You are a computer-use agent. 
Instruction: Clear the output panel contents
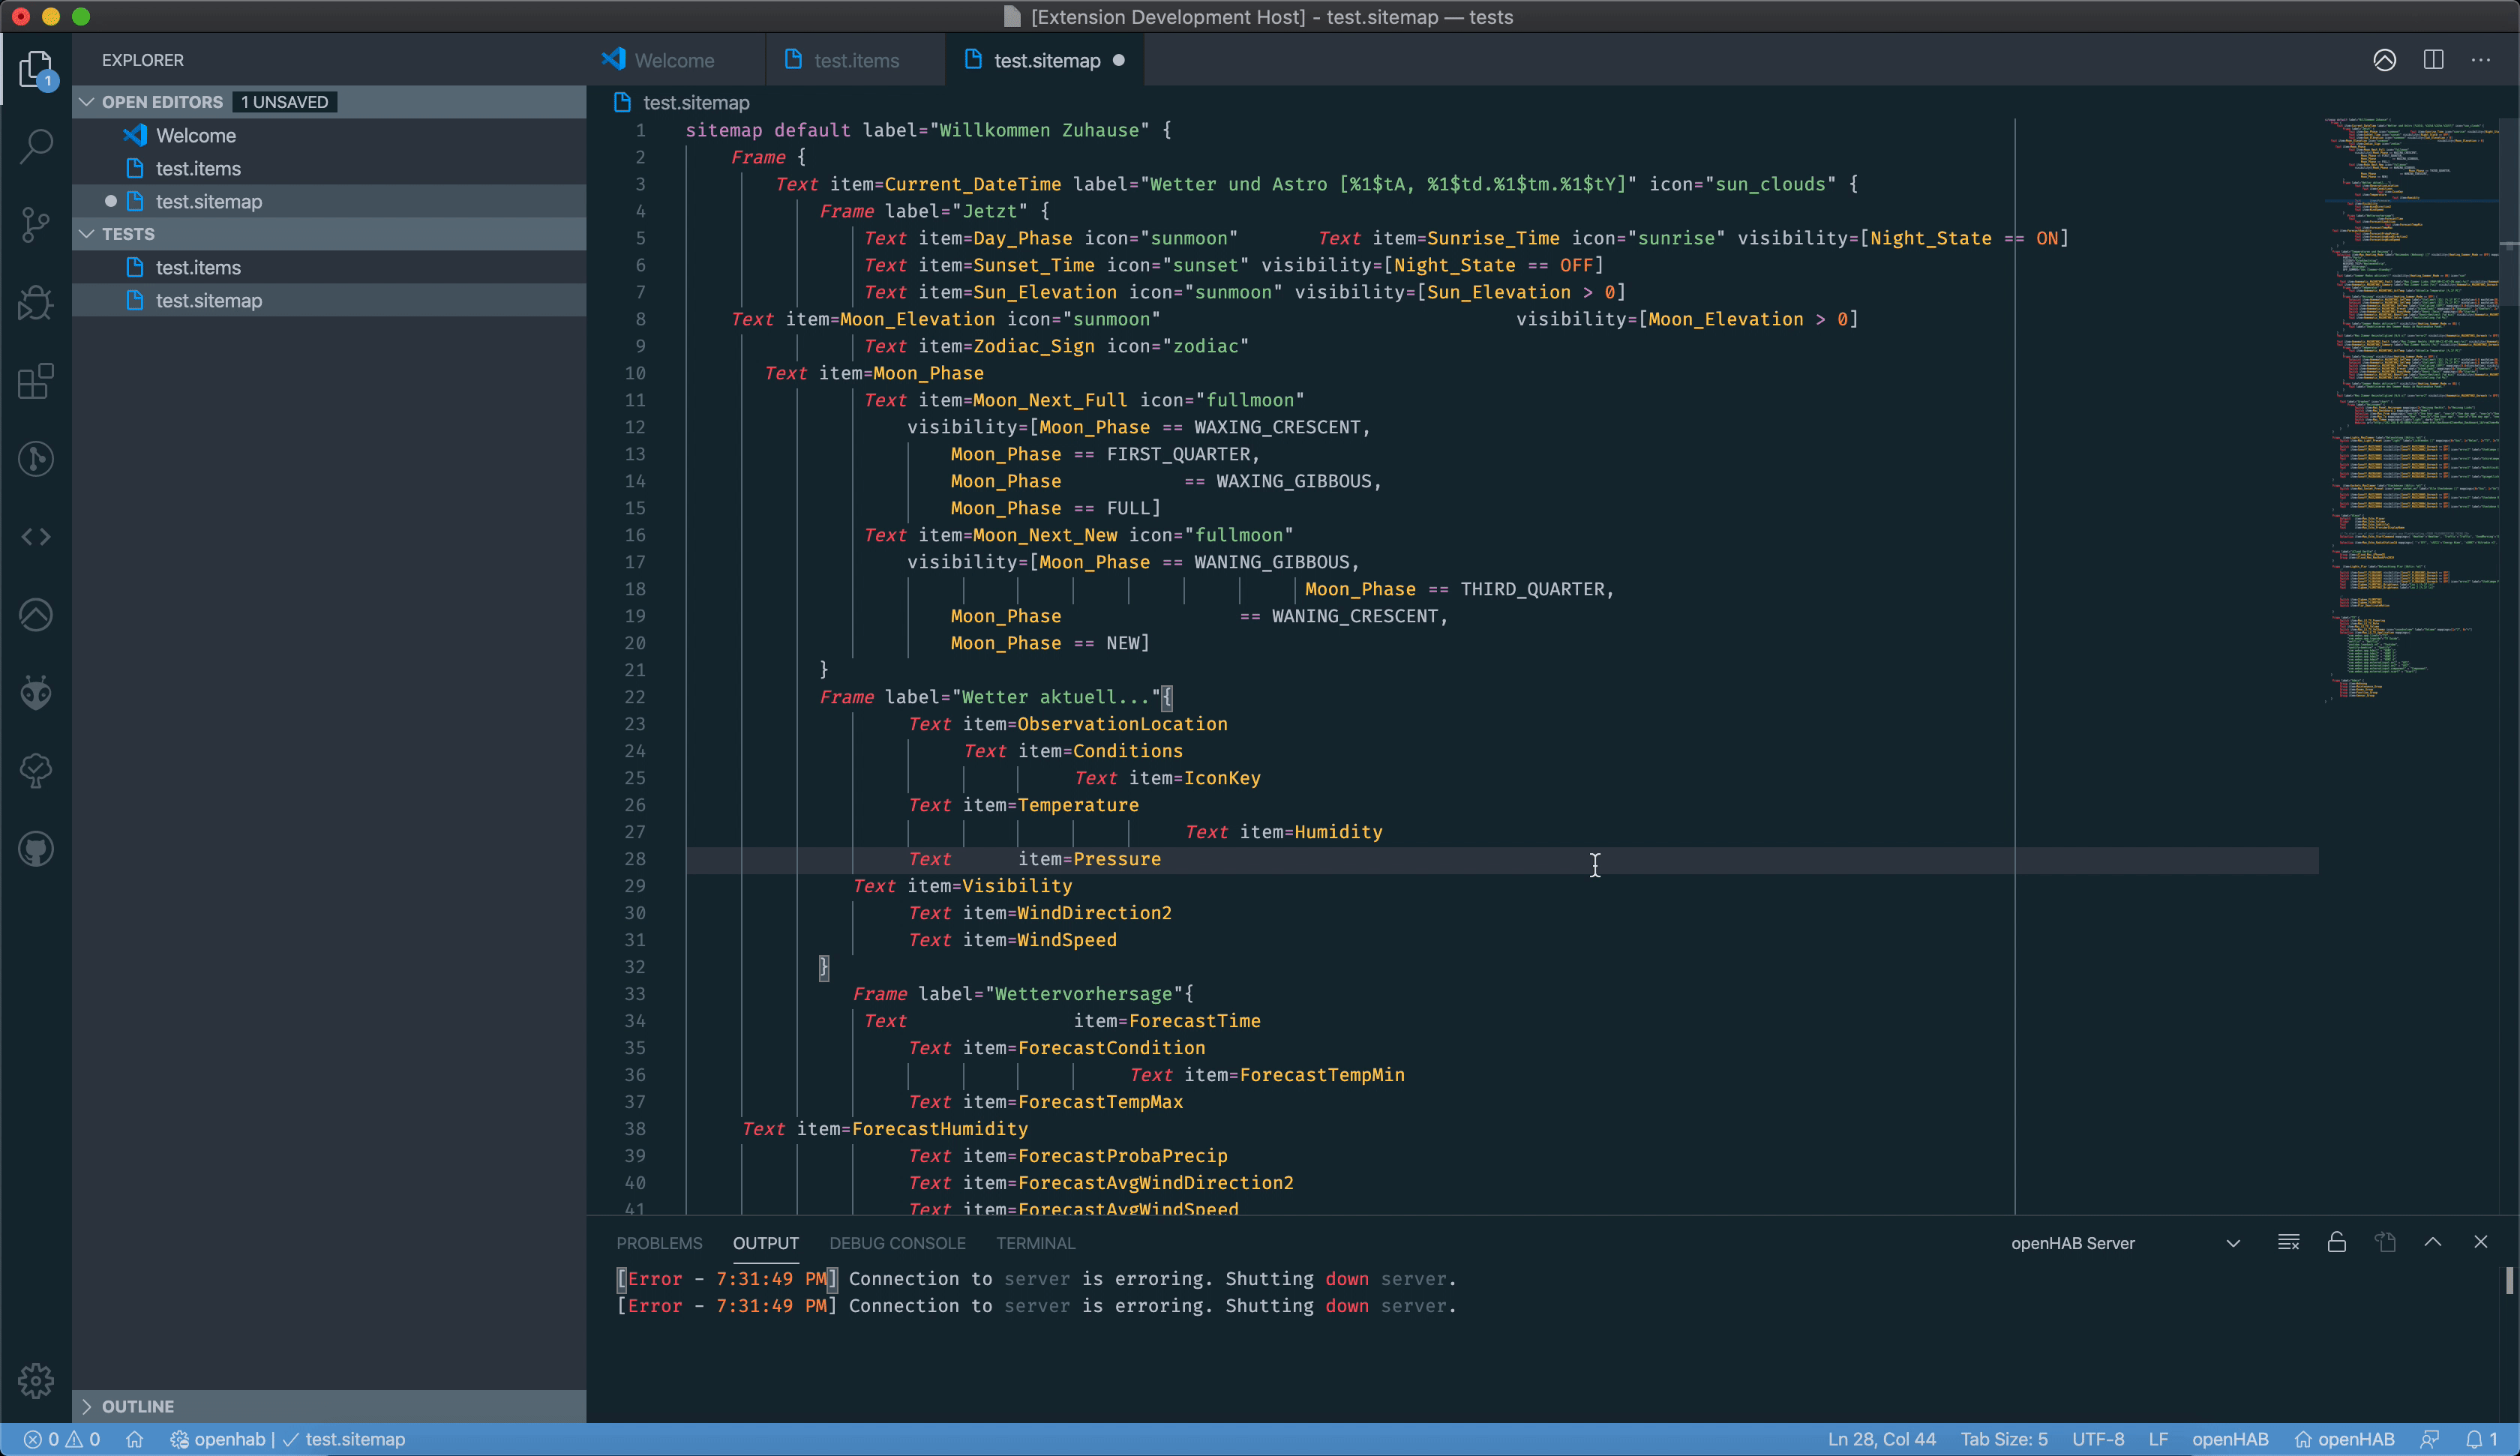pyautogui.click(x=2288, y=1242)
